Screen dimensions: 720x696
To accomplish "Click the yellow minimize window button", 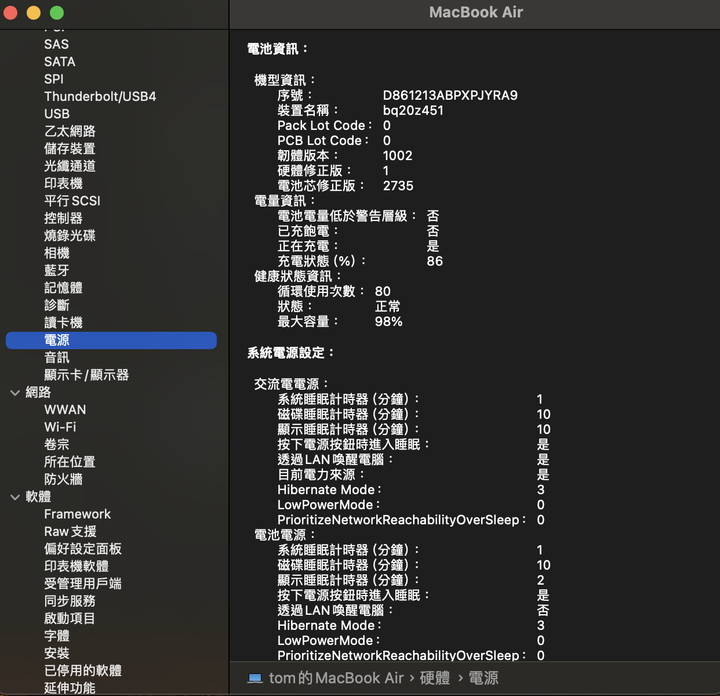I will [x=34, y=13].
